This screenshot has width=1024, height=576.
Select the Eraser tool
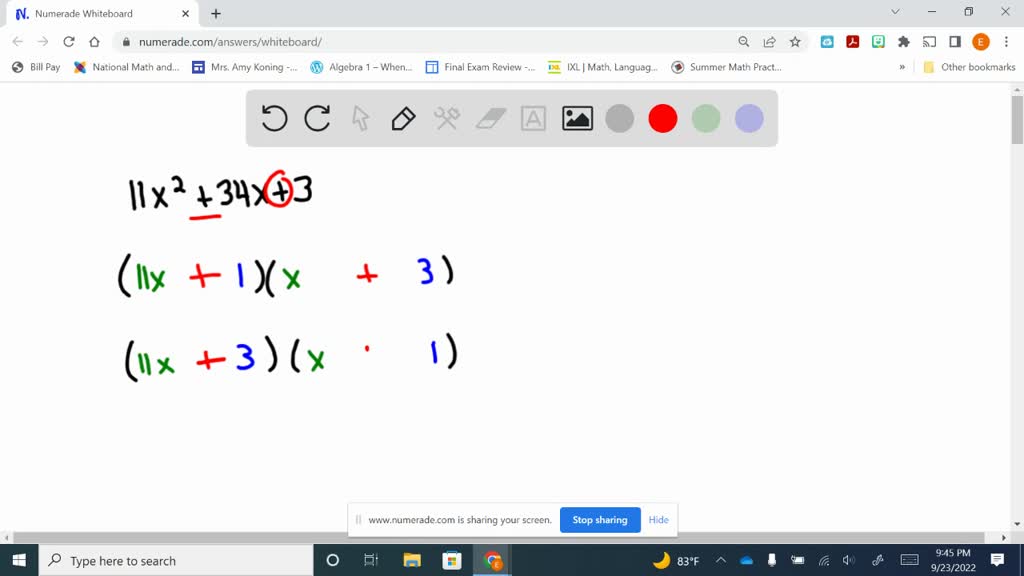tap(489, 118)
